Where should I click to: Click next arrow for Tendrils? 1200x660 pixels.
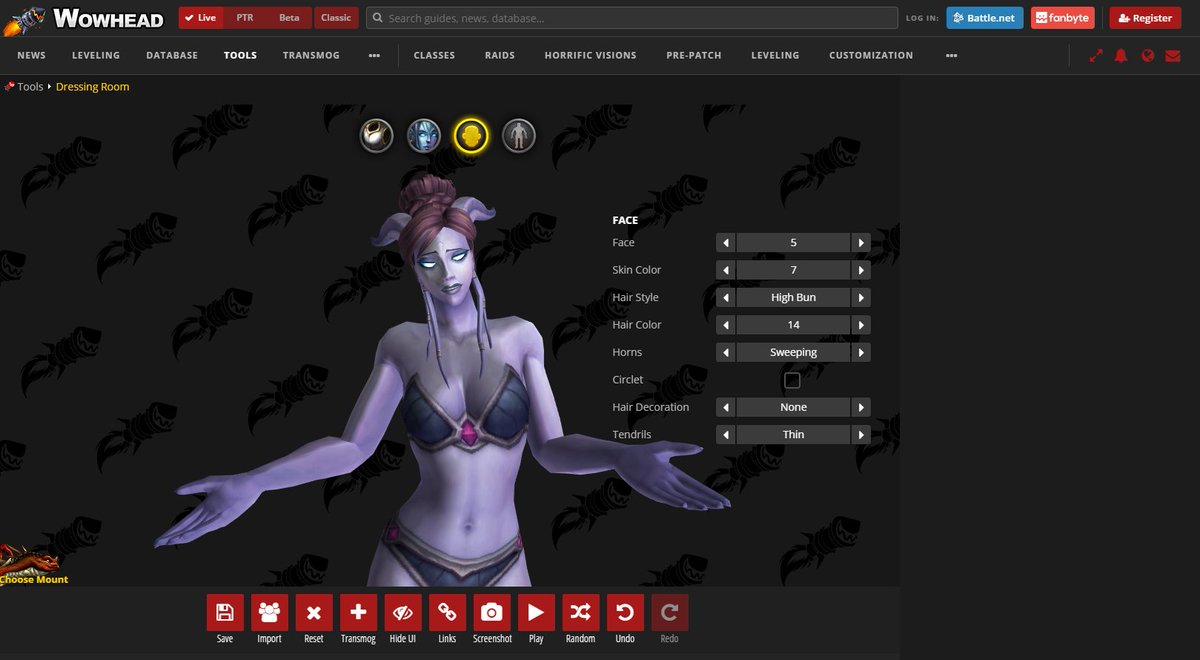861,435
